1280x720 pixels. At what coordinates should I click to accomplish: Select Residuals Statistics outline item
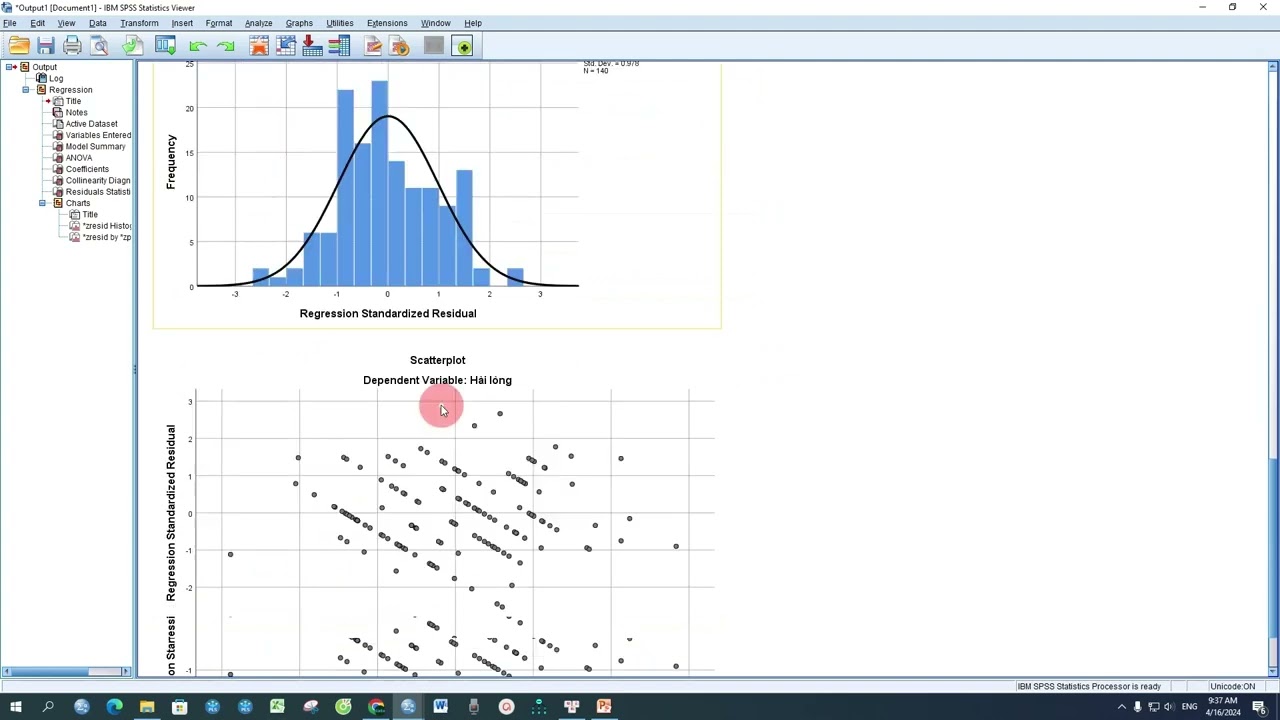coord(98,192)
